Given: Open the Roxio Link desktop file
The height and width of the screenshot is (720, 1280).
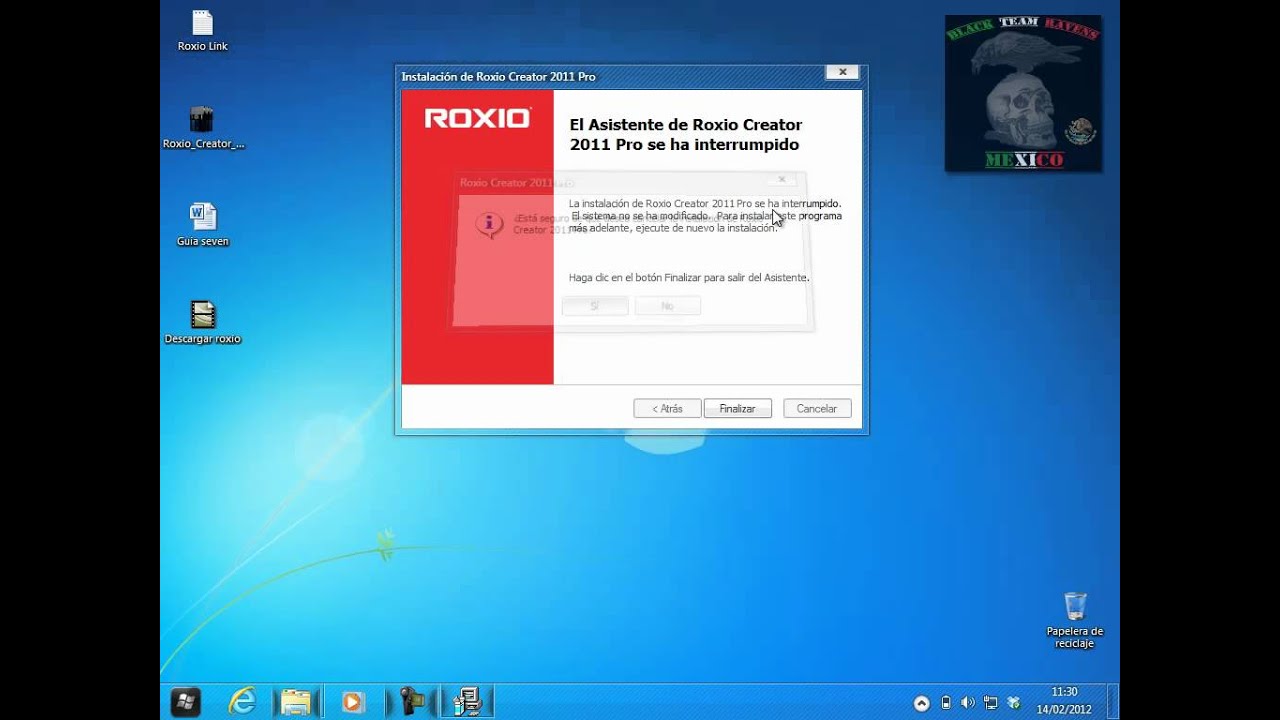Looking at the screenshot, I should click(x=202, y=31).
